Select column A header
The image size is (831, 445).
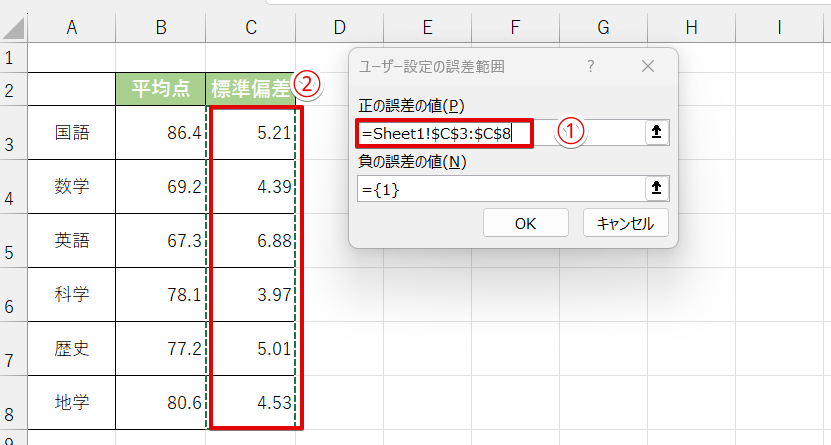tap(71, 29)
